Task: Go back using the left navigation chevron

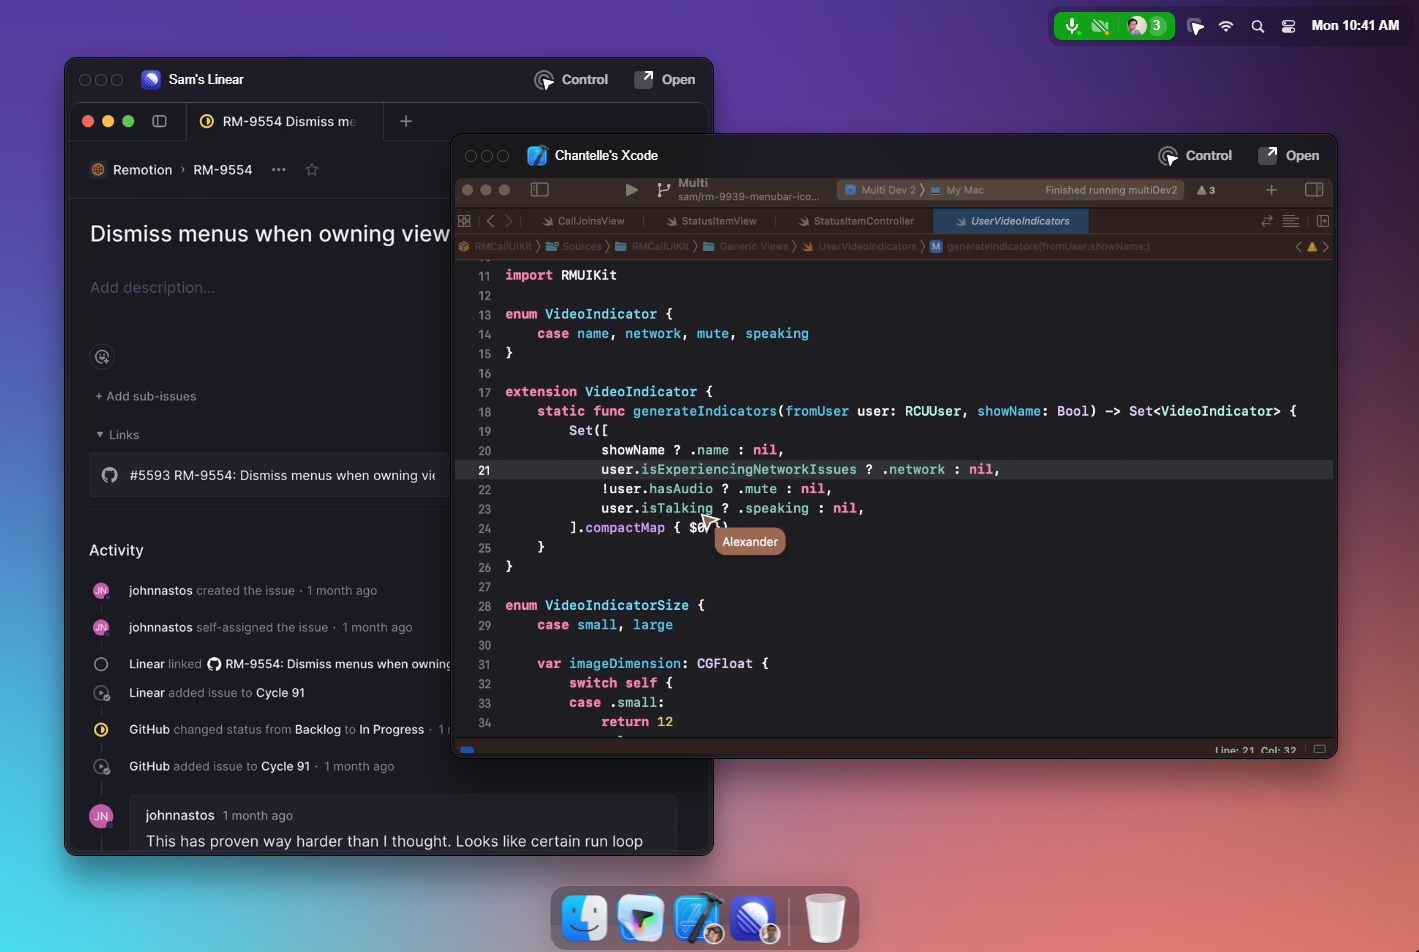Action: [489, 220]
